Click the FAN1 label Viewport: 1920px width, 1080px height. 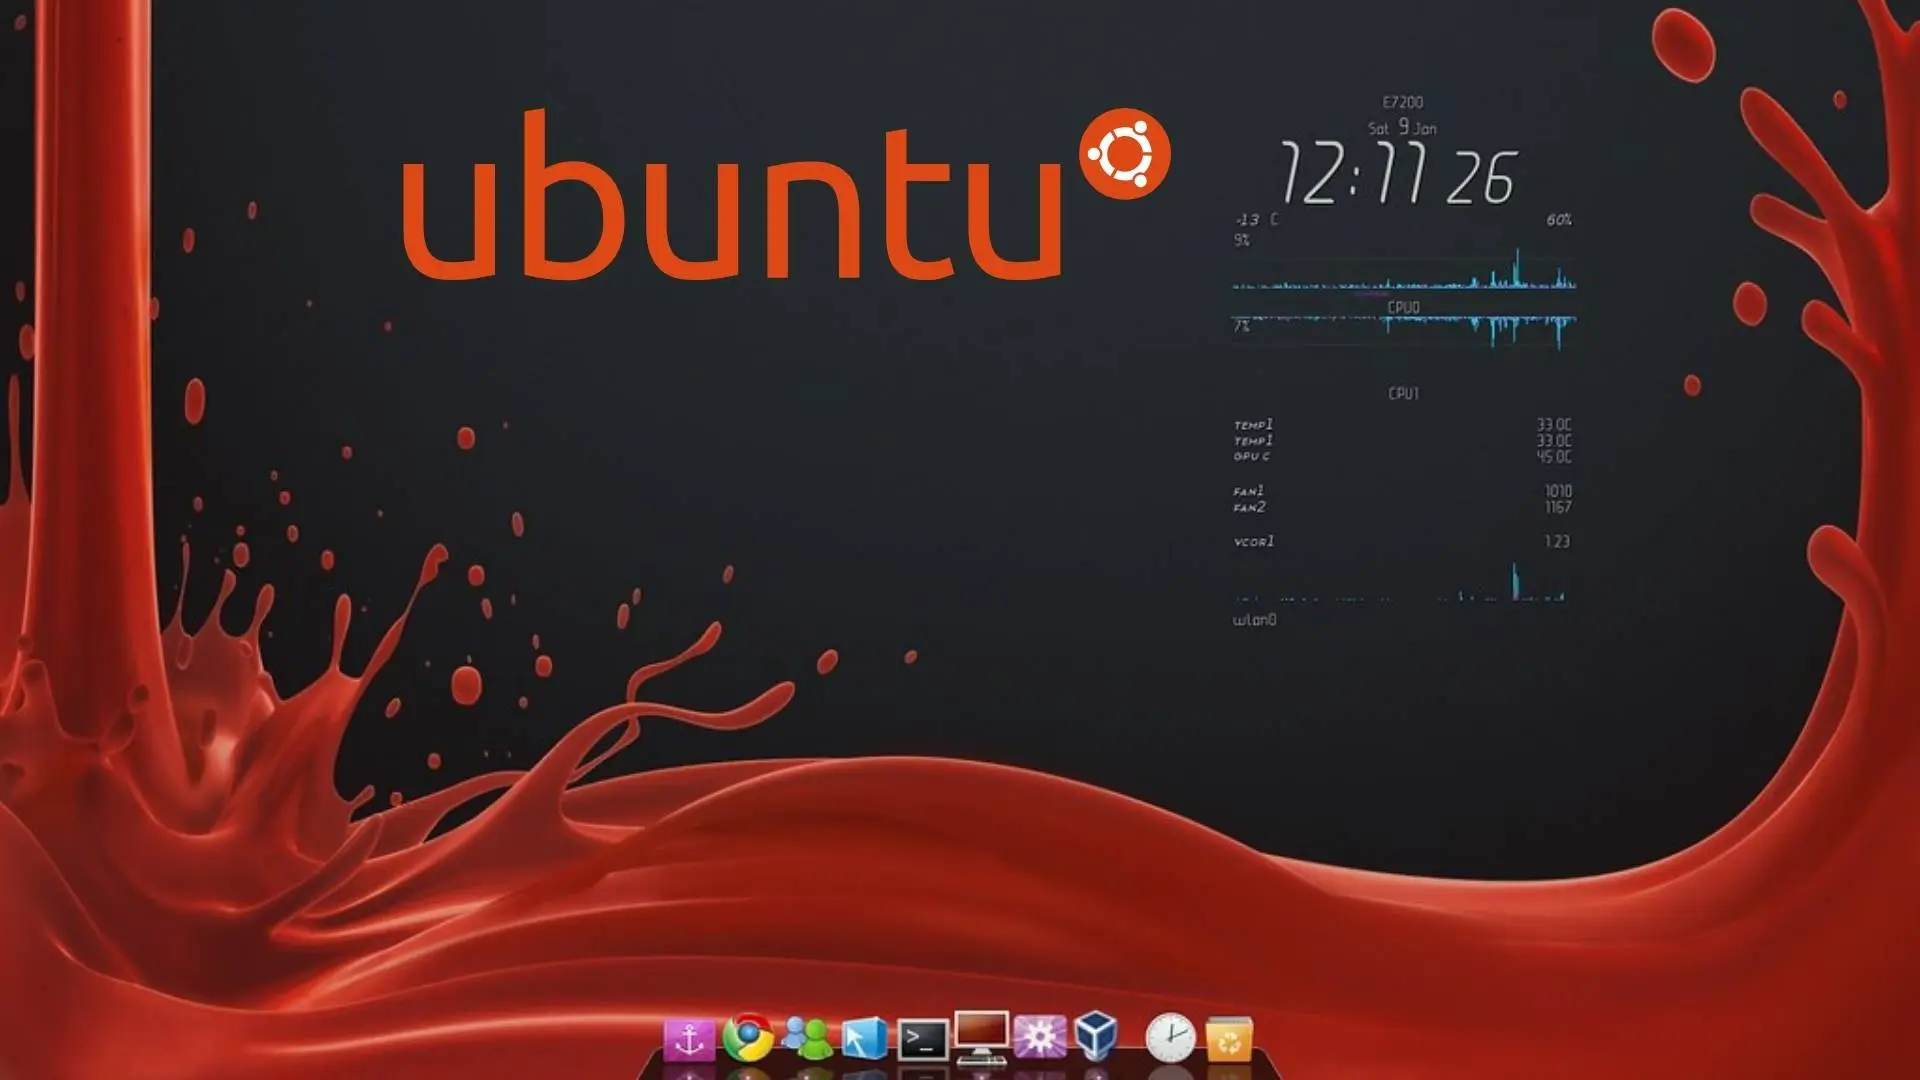[x=1248, y=491]
